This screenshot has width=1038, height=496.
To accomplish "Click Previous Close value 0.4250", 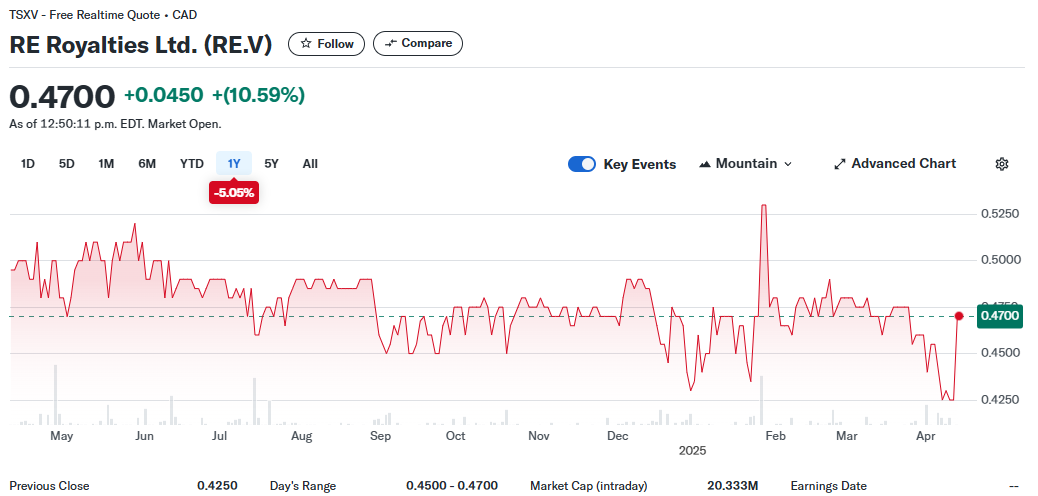I will (x=217, y=486).
